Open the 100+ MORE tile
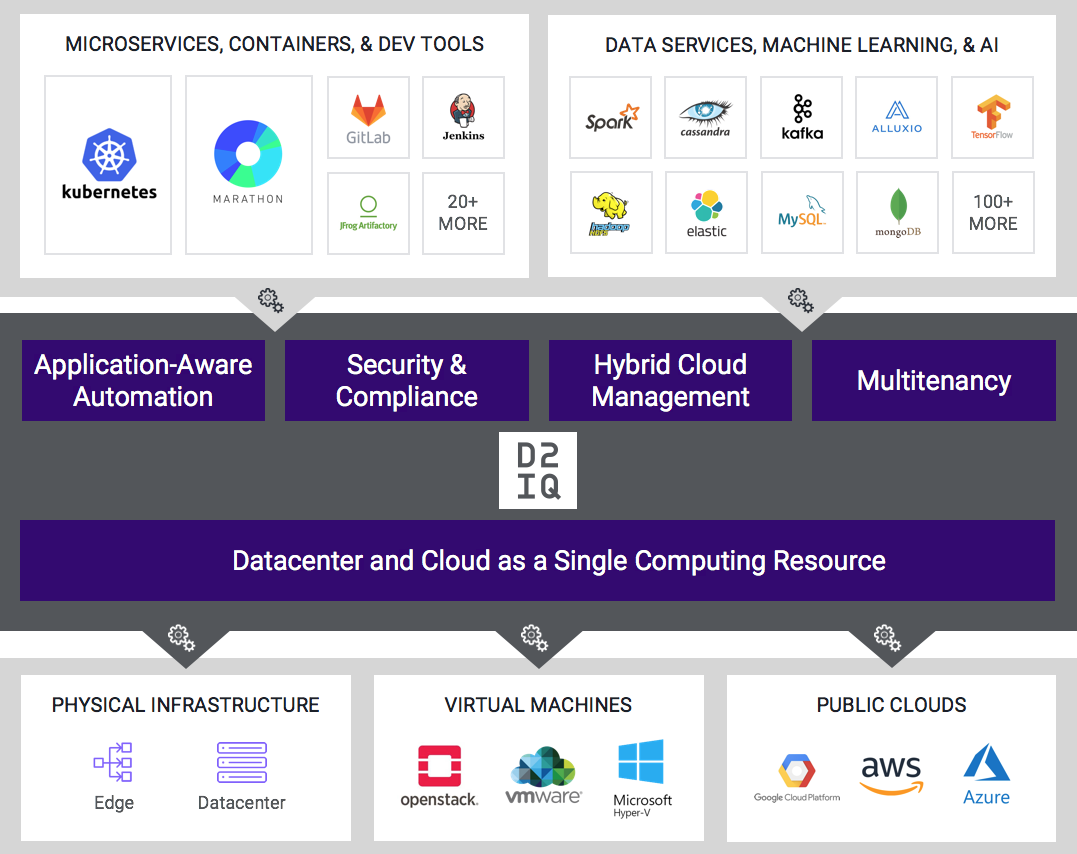 click(x=993, y=213)
